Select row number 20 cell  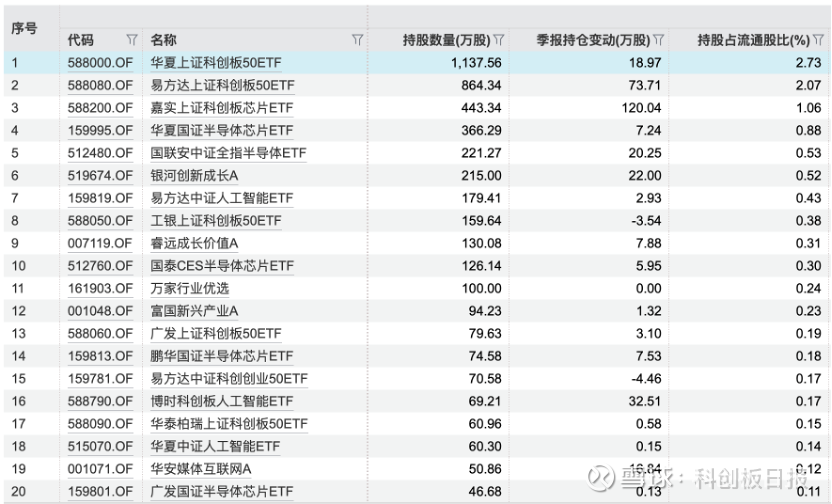pyautogui.click(x=18, y=491)
